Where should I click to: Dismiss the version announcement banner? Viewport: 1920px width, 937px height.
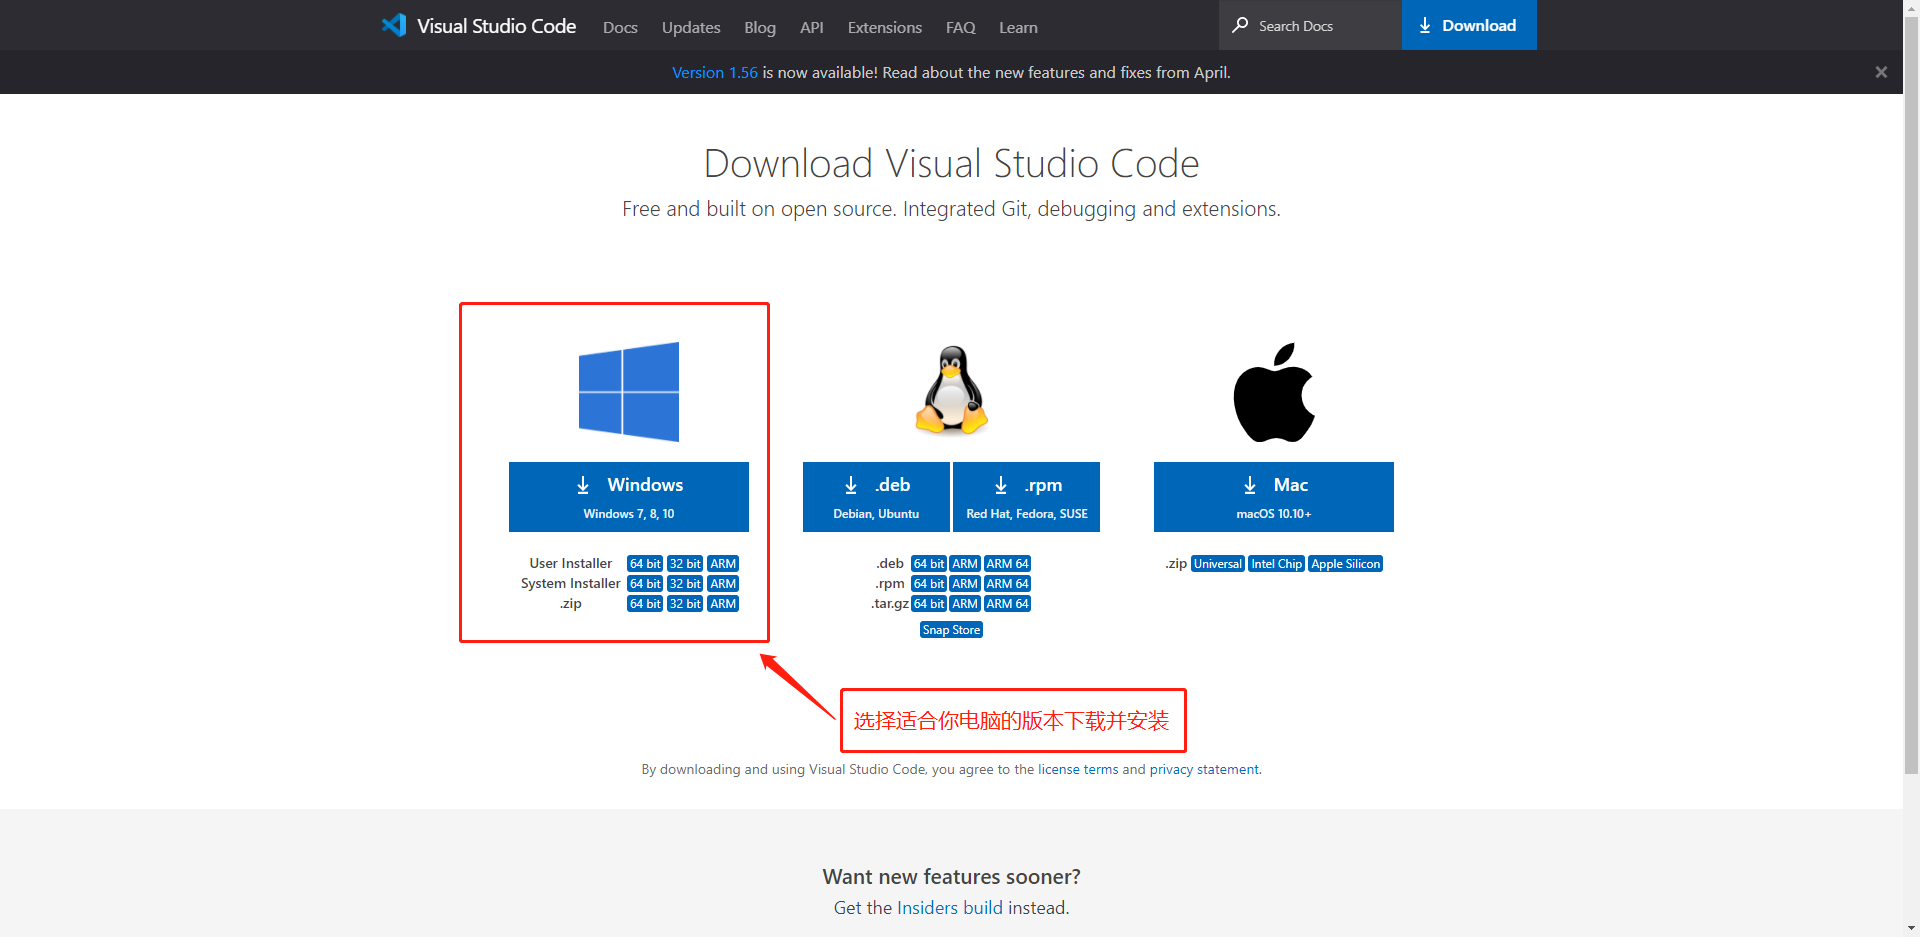tap(1881, 71)
